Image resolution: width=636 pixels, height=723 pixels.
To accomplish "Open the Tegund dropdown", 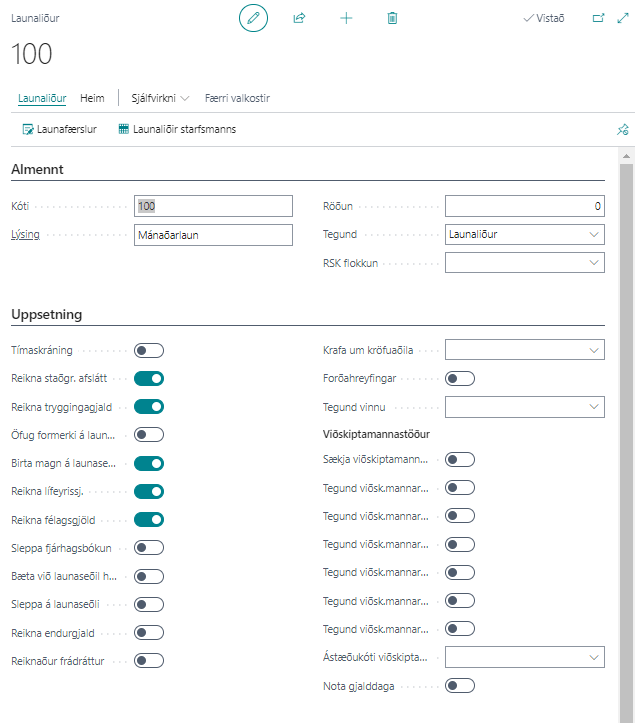I will click(x=524, y=234).
